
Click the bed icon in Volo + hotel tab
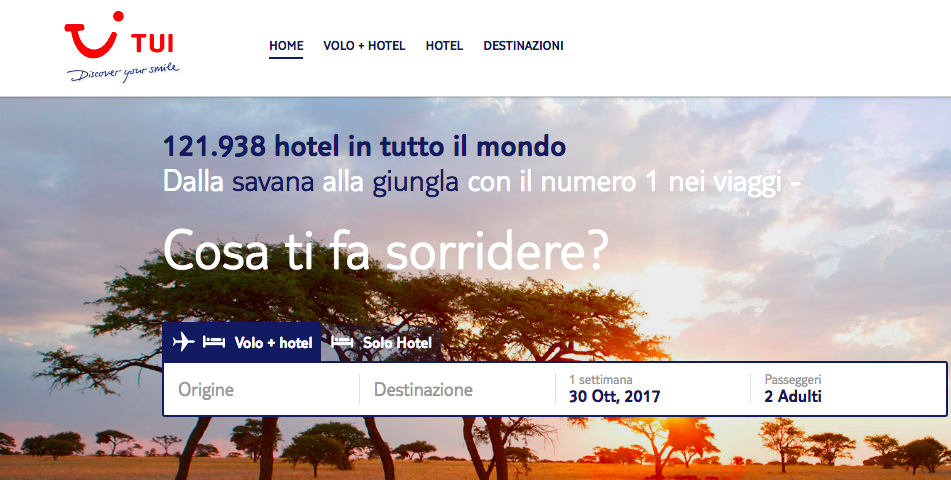pos(213,342)
